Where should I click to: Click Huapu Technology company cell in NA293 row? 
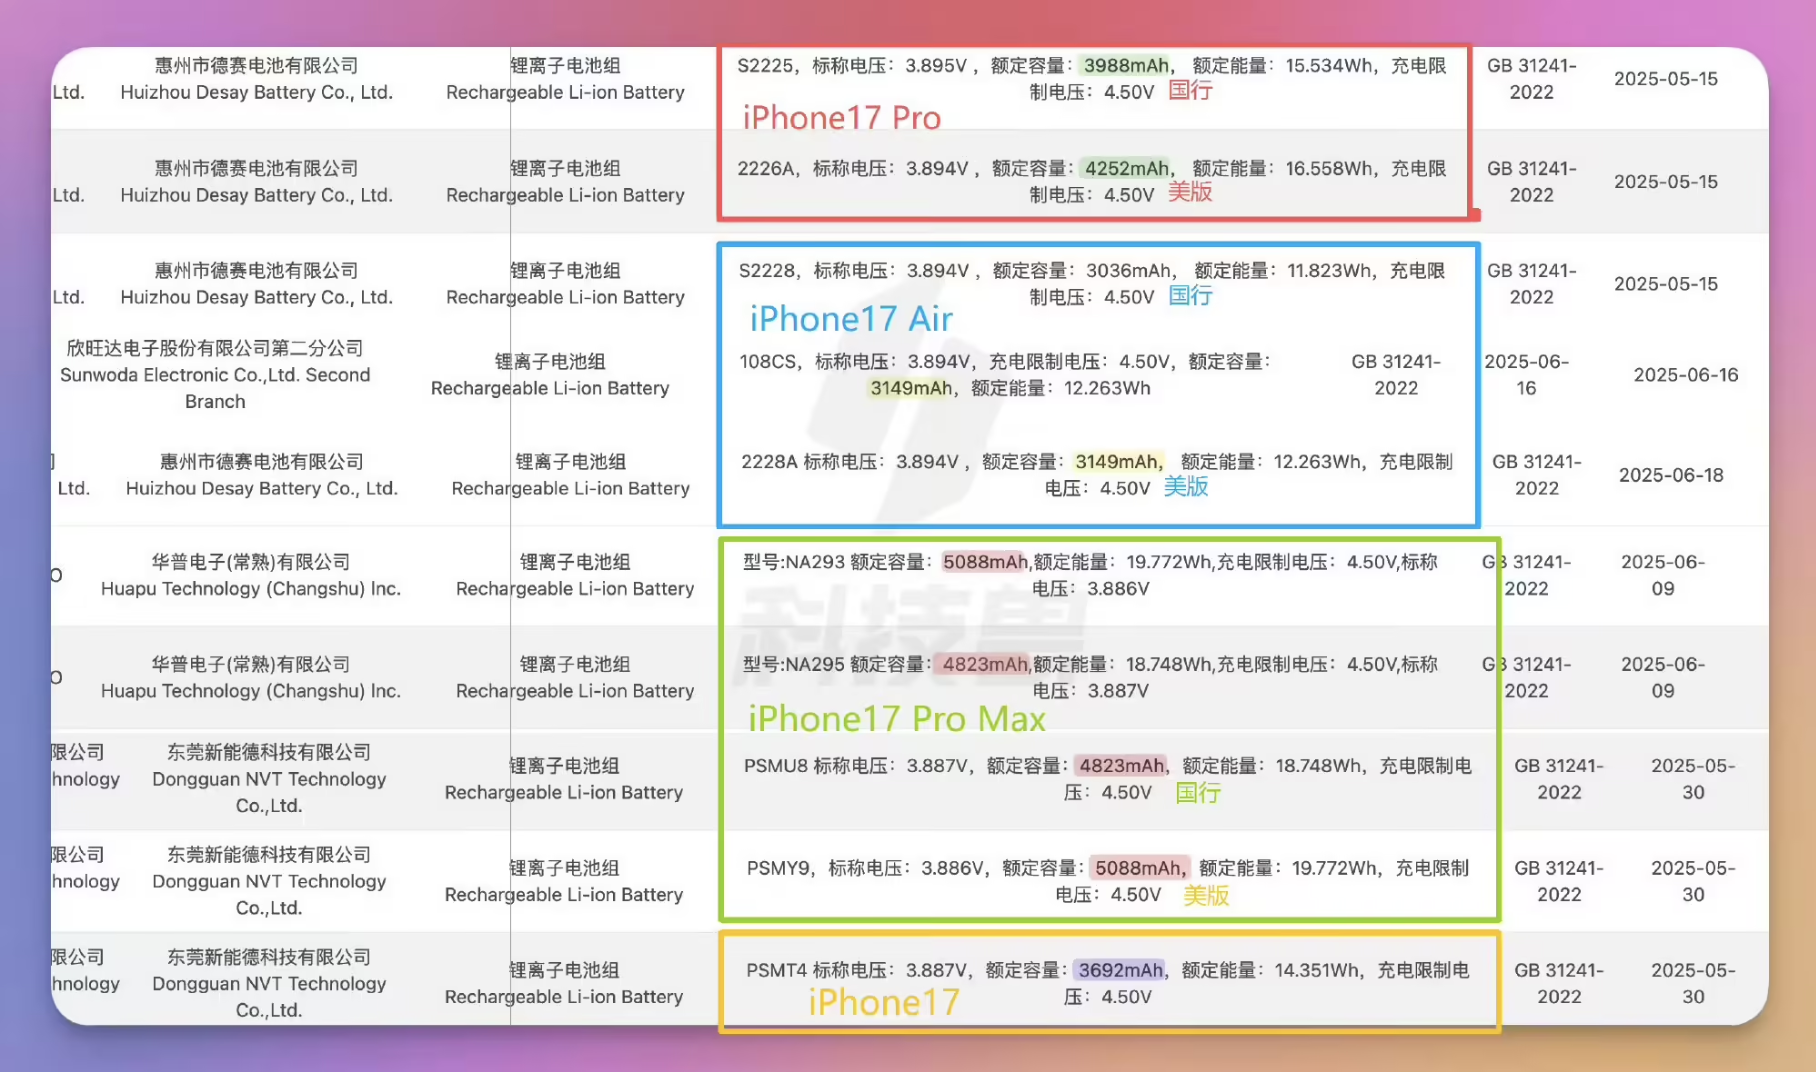click(x=251, y=575)
